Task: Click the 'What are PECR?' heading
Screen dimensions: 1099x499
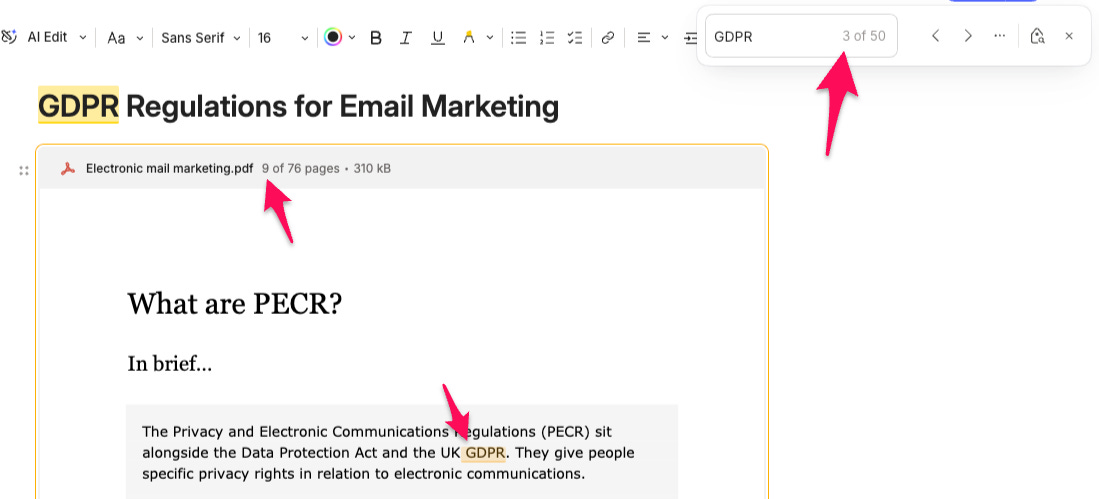Action: tap(234, 303)
